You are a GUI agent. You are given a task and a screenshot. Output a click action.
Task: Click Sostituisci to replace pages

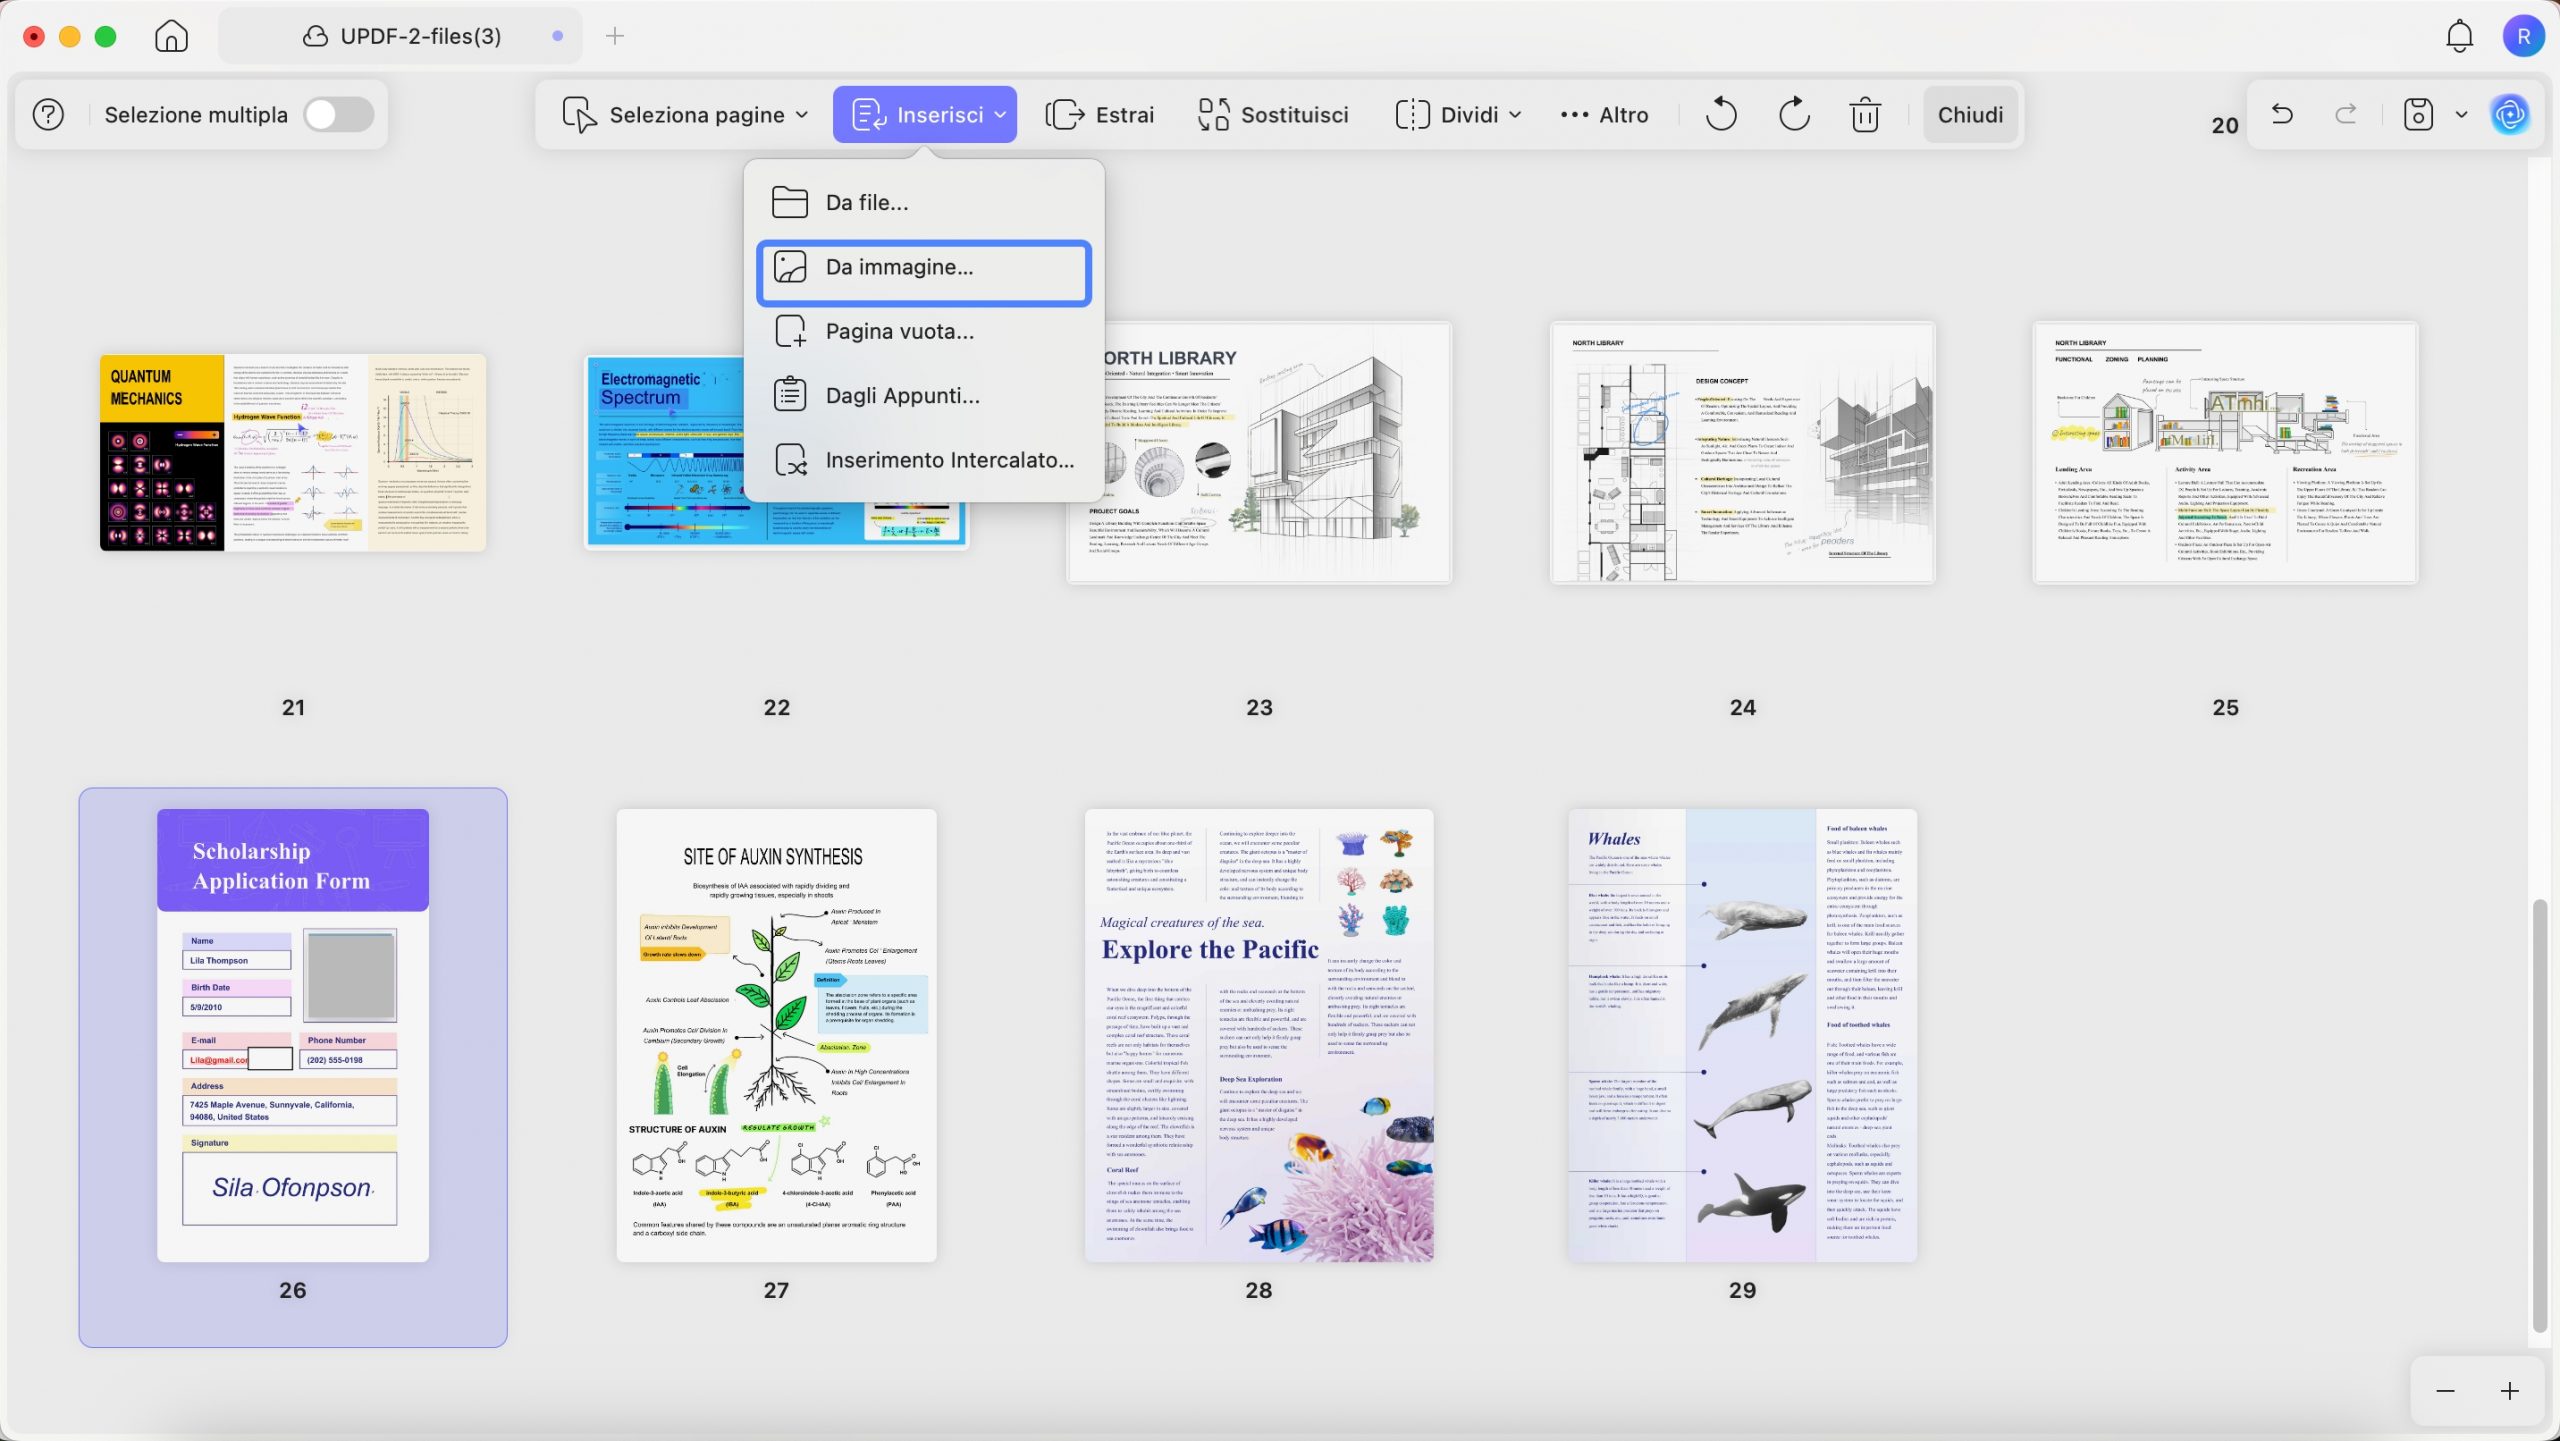1273,115
